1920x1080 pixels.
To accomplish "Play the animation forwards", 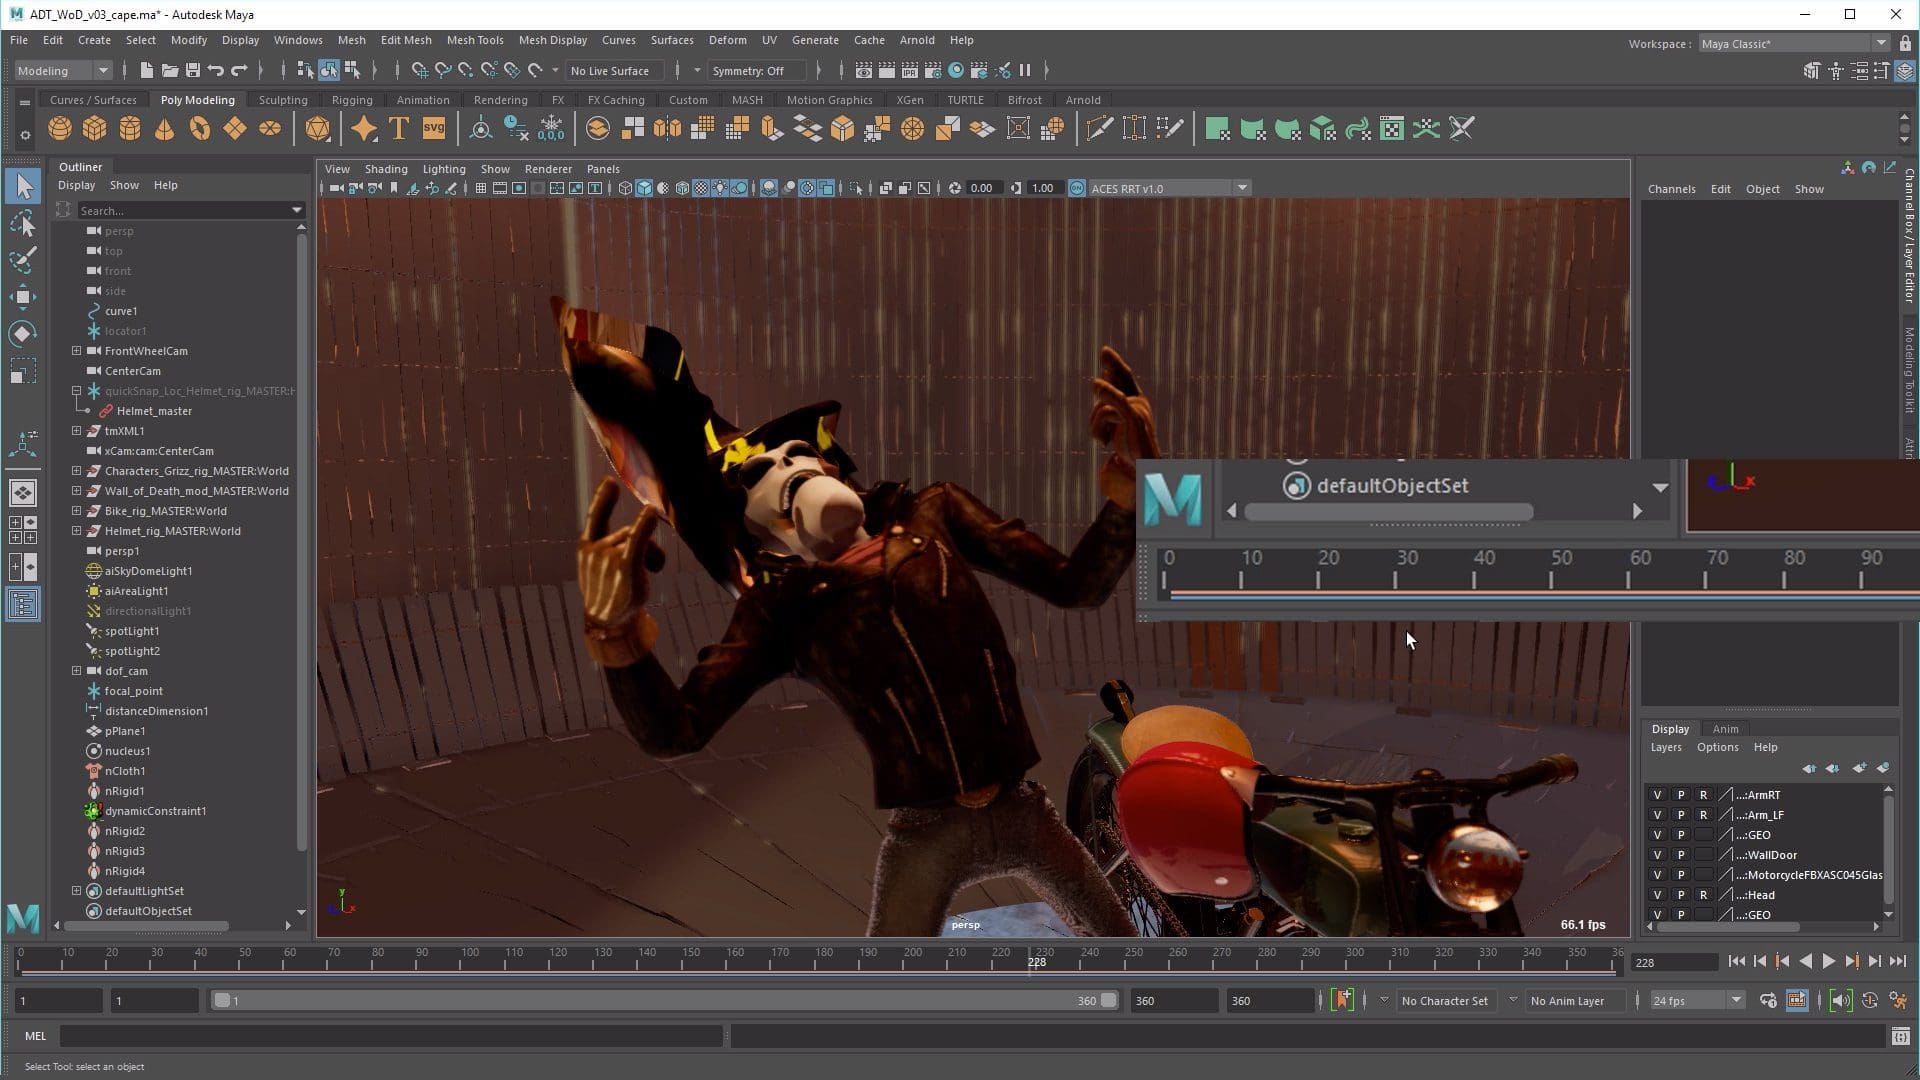I will [1828, 962].
